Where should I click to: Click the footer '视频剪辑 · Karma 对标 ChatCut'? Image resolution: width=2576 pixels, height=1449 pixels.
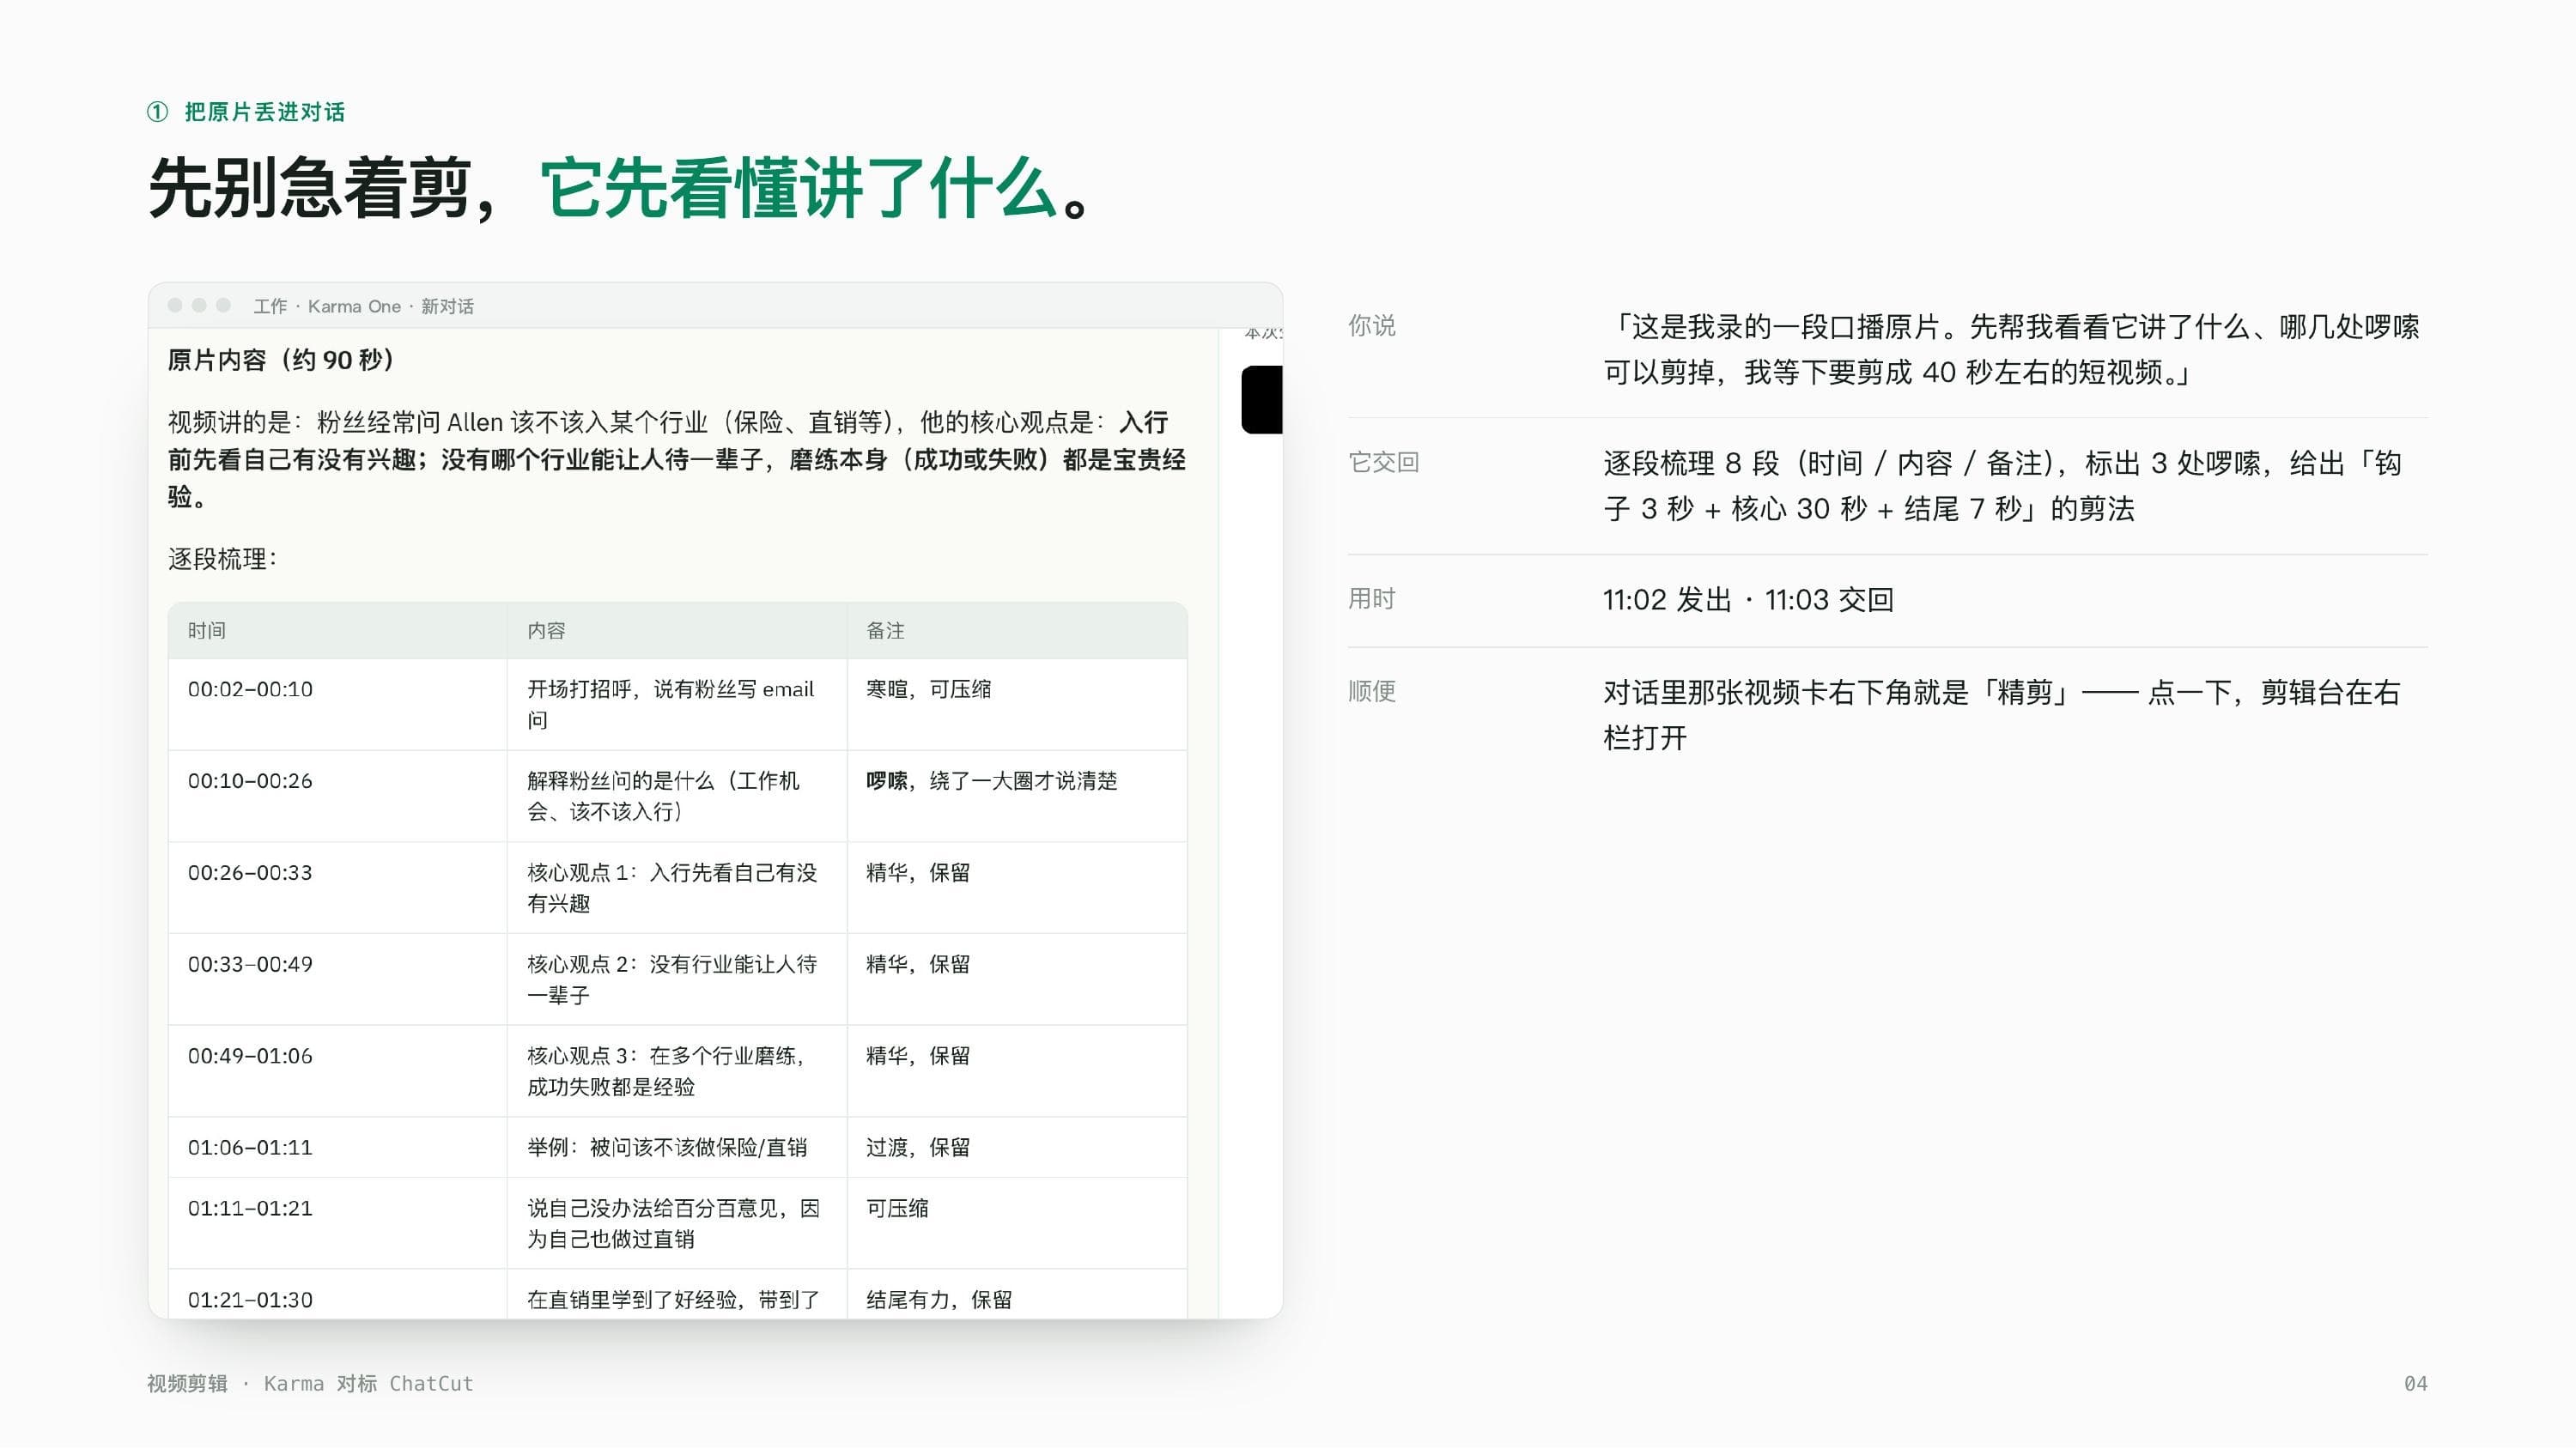point(310,1385)
